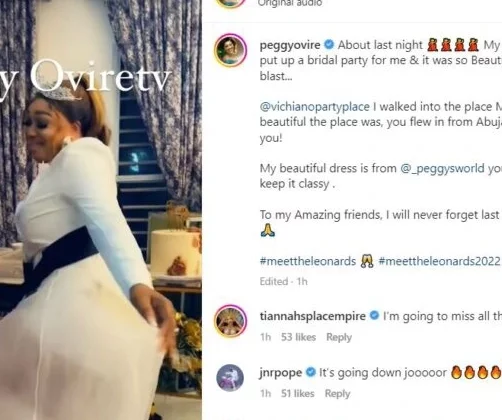
Task: Click the reel video of dancing bride
Action: pyautogui.click(x=101, y=210)
